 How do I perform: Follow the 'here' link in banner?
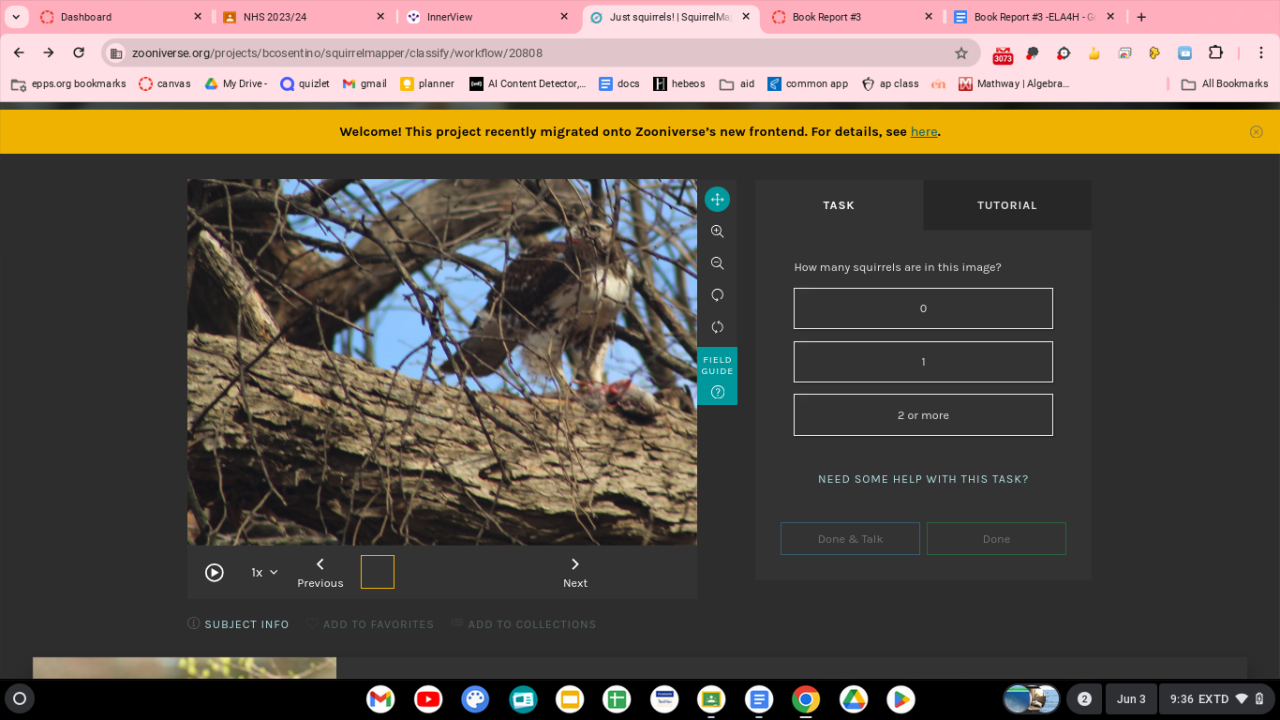click(924, 131)
